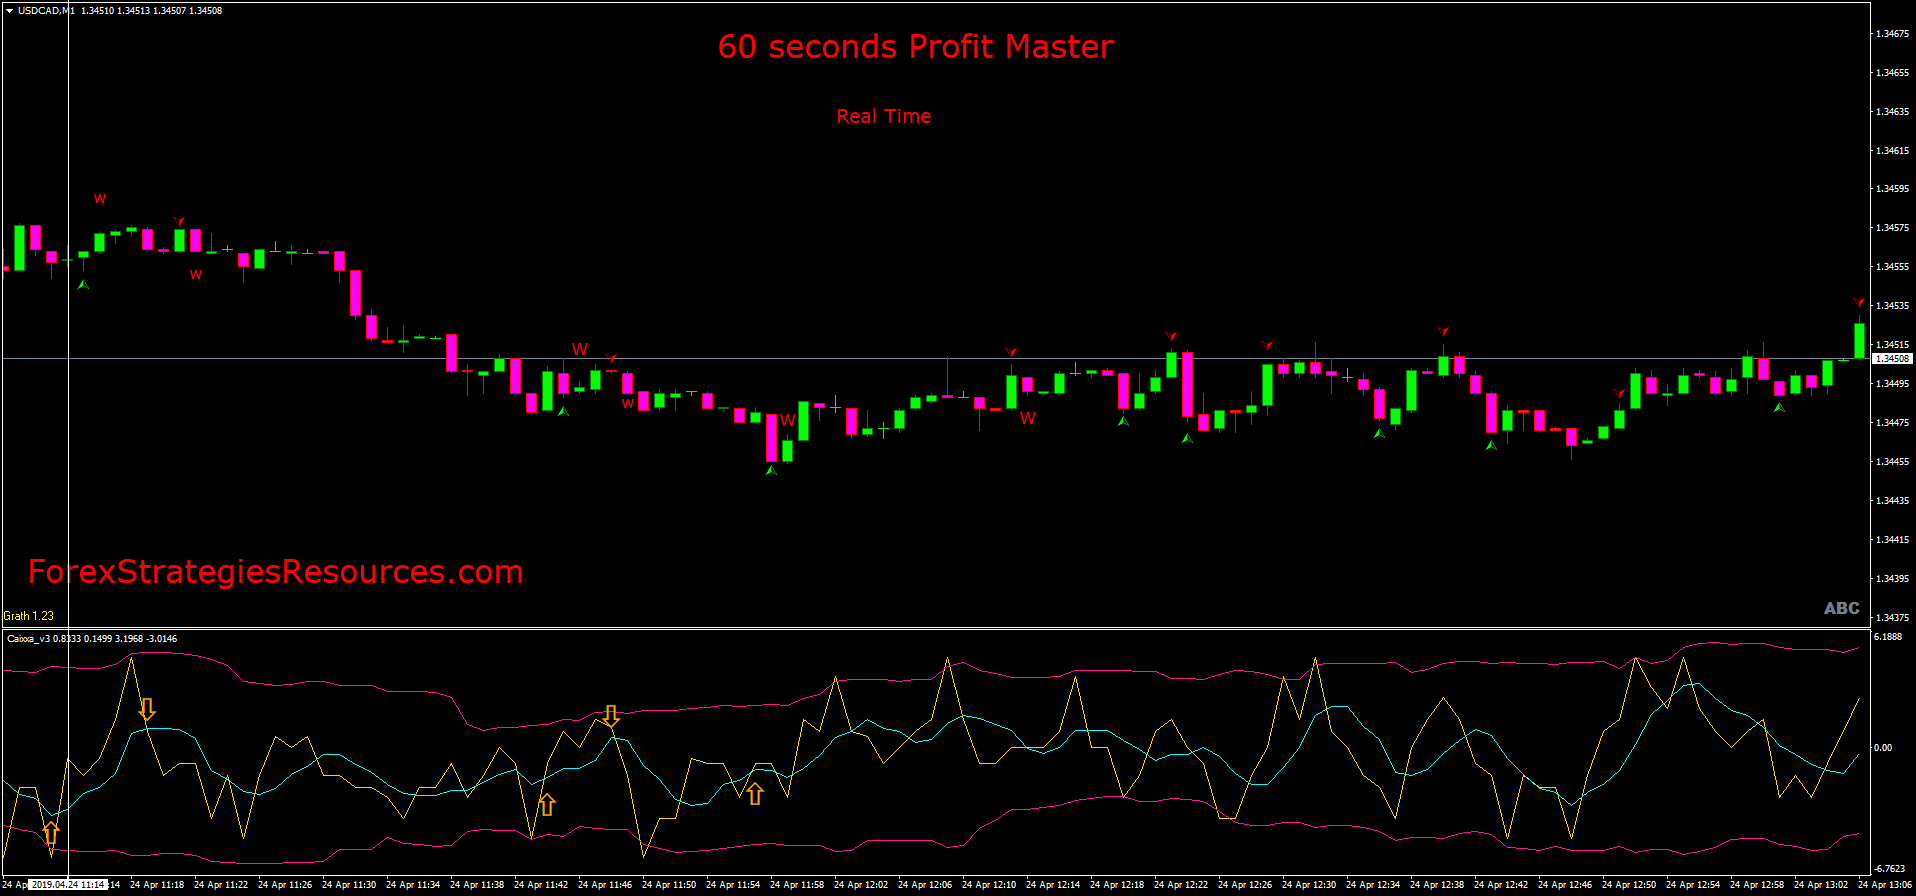Click price level 1.34595 on the scale
The height and width of the screenshot is (896, 1916).
1893,189
